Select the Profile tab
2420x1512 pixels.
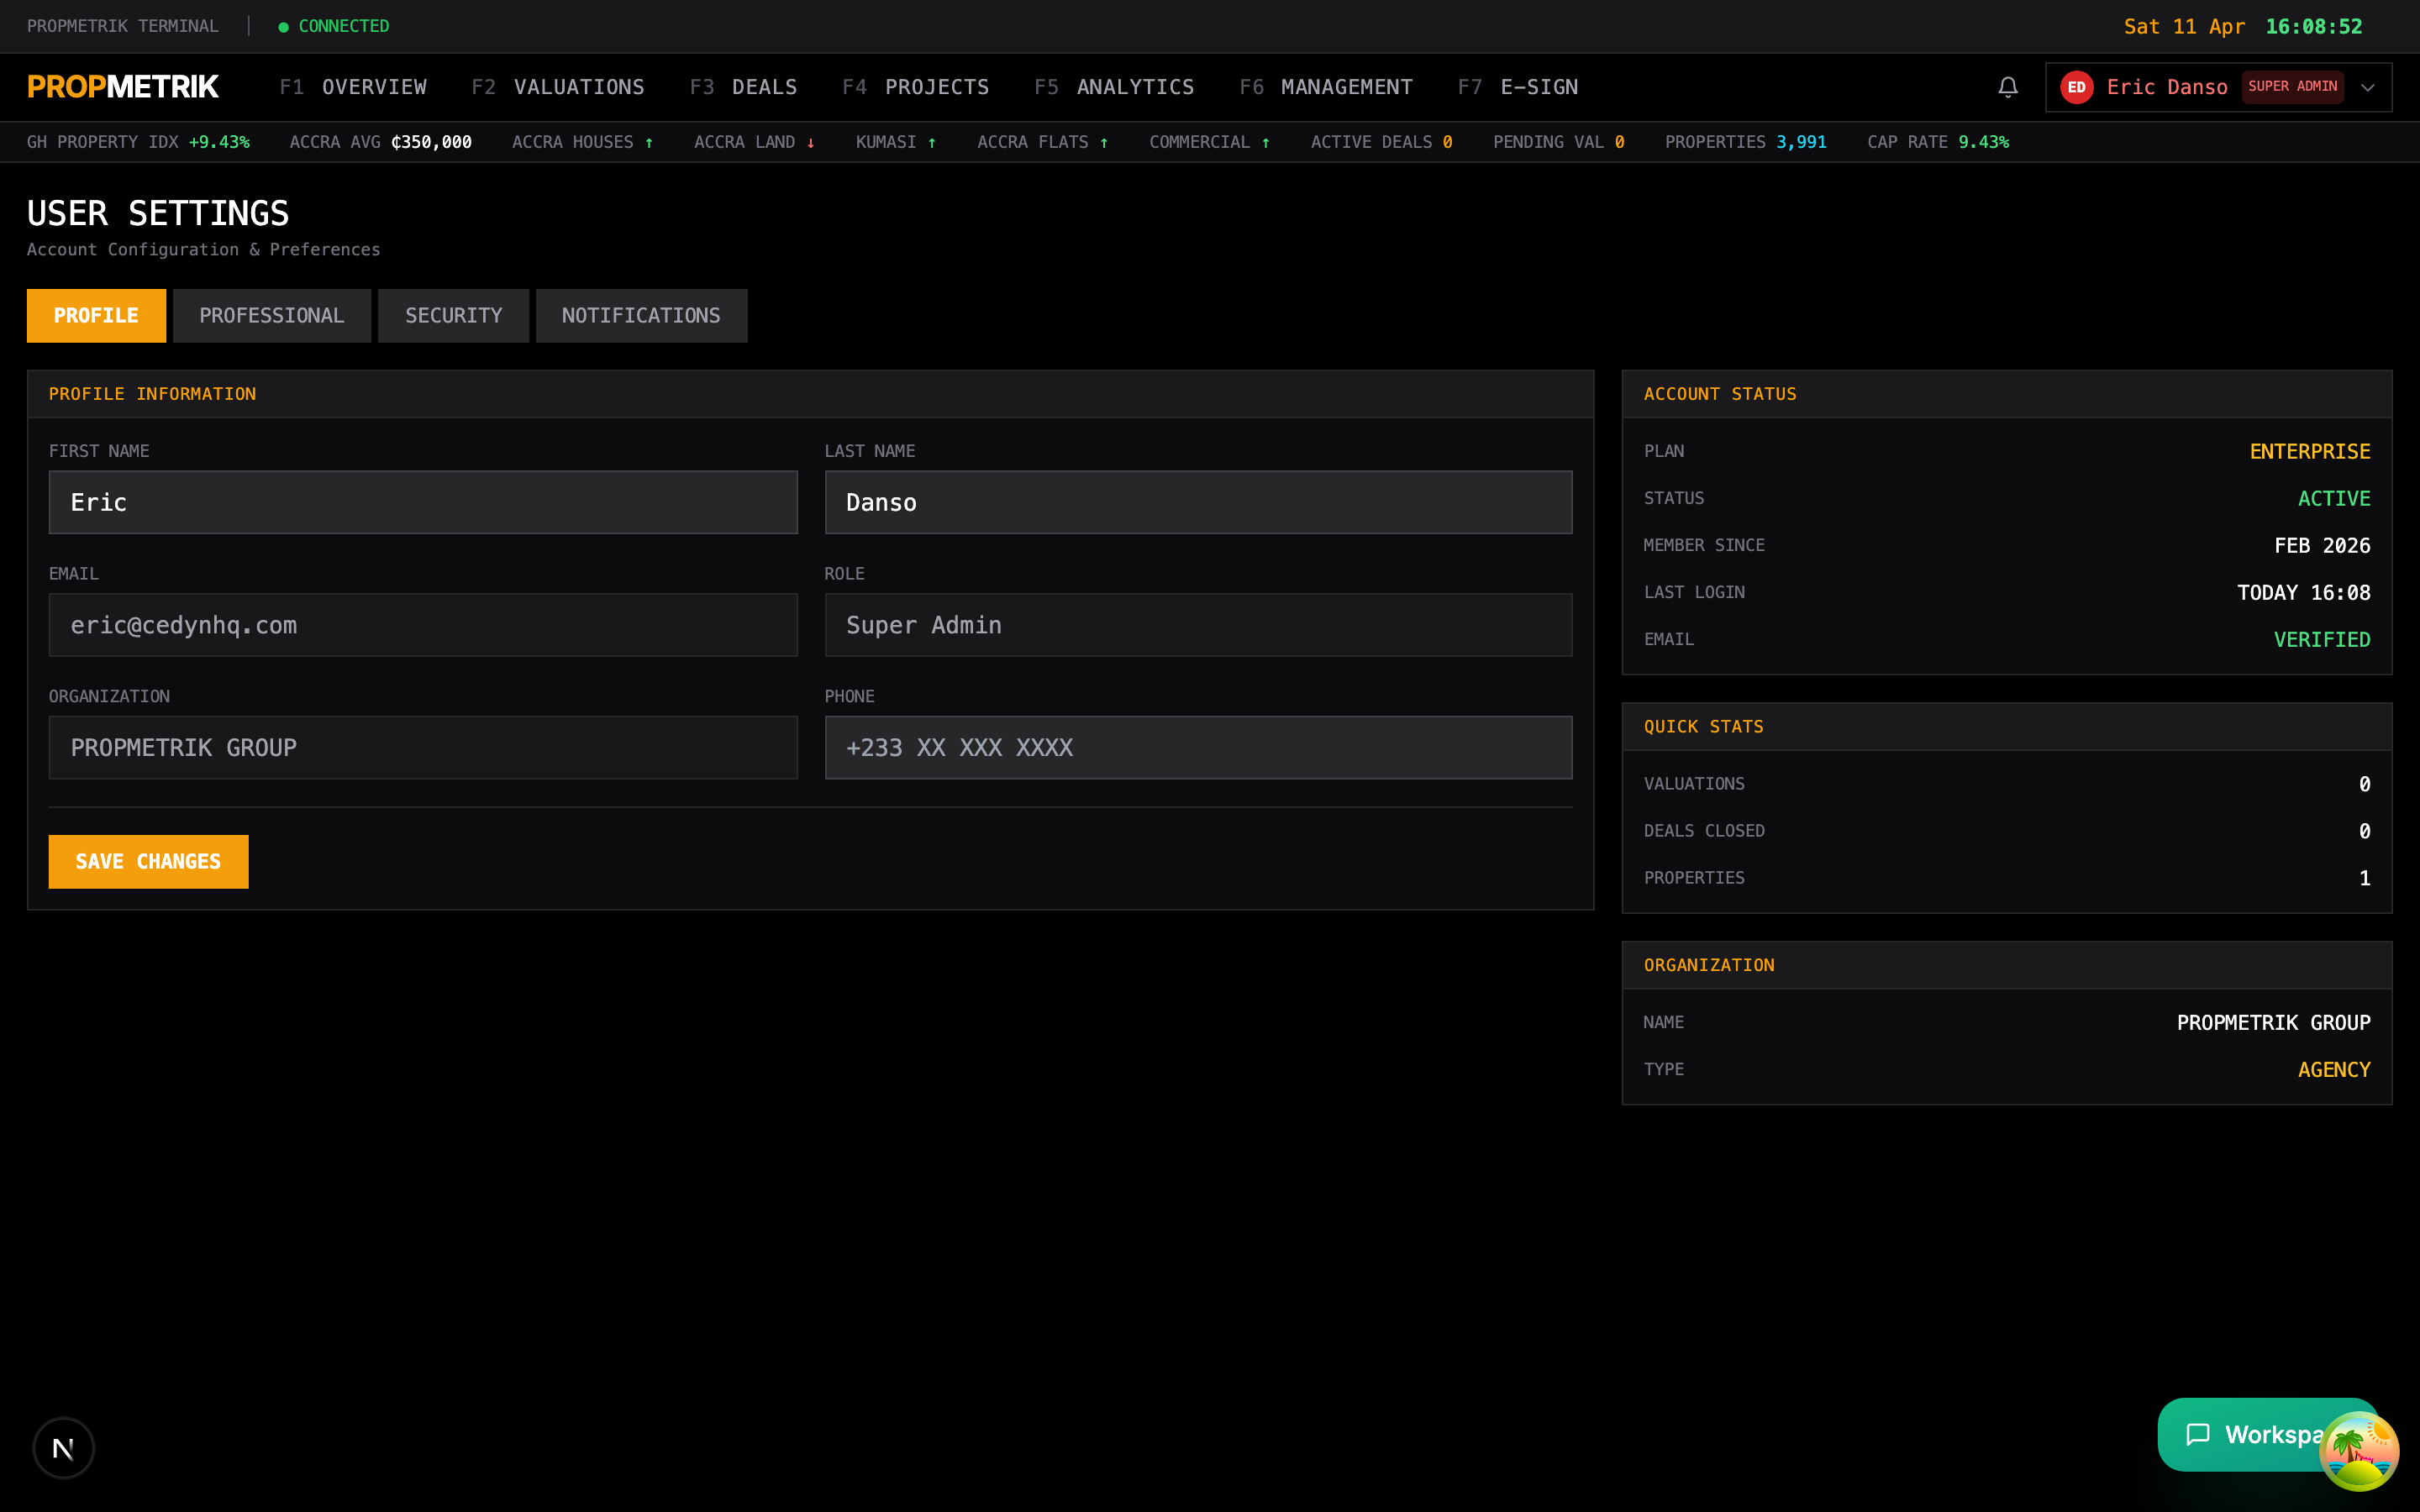96,316
